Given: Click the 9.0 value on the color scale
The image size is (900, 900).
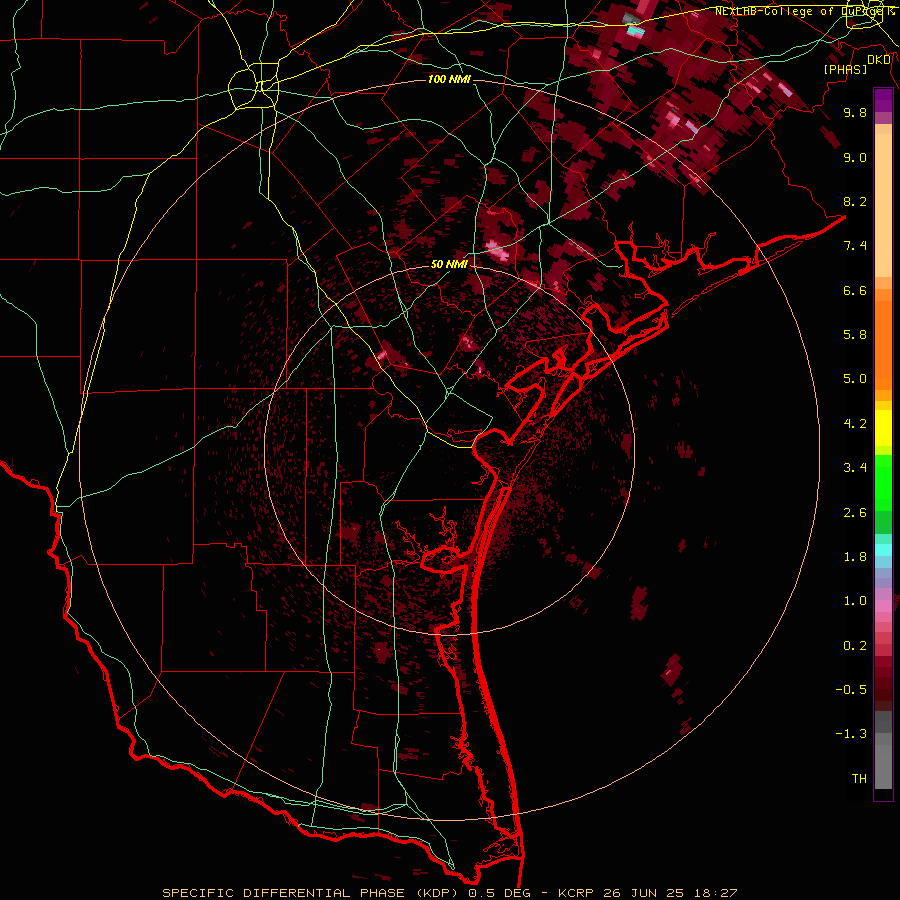Looking at the screenshot, I should (x=855, y=157).
